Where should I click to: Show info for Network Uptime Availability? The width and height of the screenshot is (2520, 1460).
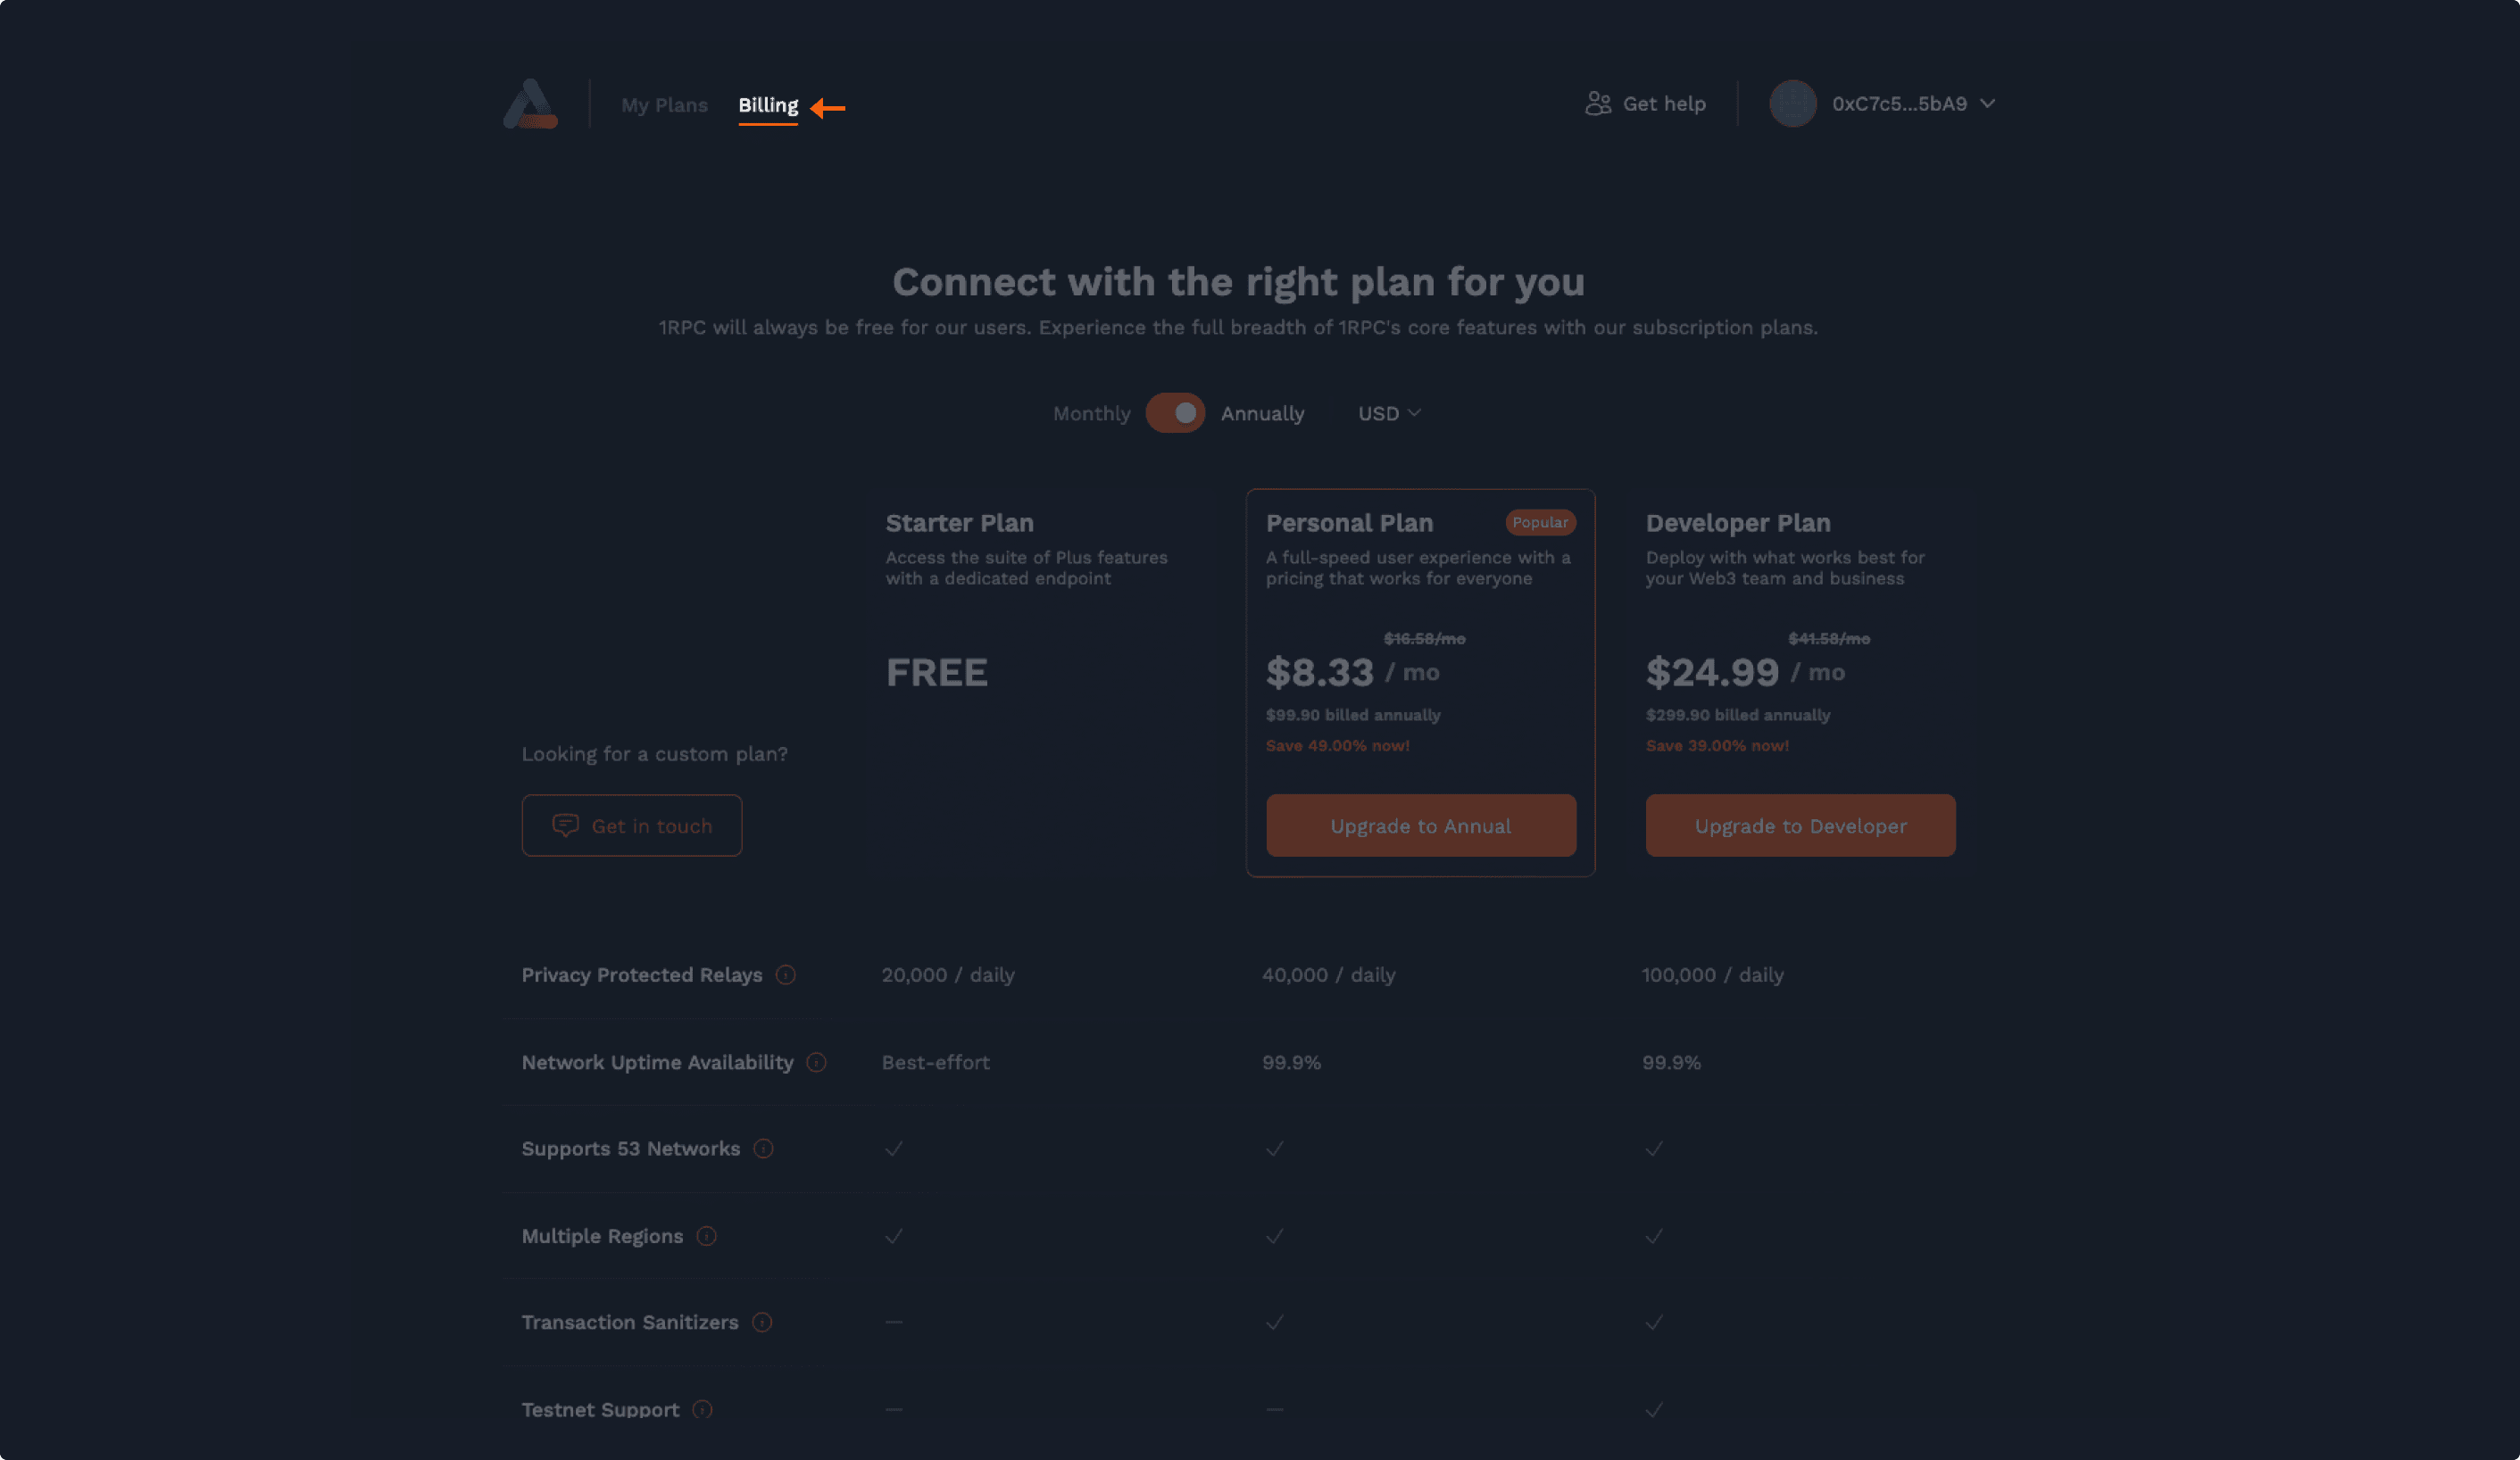[x=816, y=1062]
